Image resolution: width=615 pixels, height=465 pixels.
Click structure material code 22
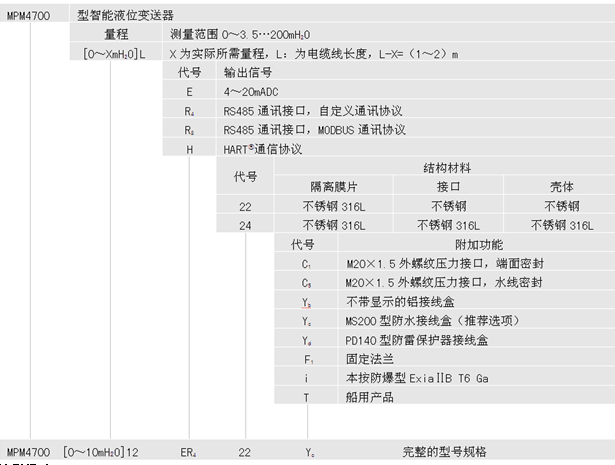click(x=245, y=206)
